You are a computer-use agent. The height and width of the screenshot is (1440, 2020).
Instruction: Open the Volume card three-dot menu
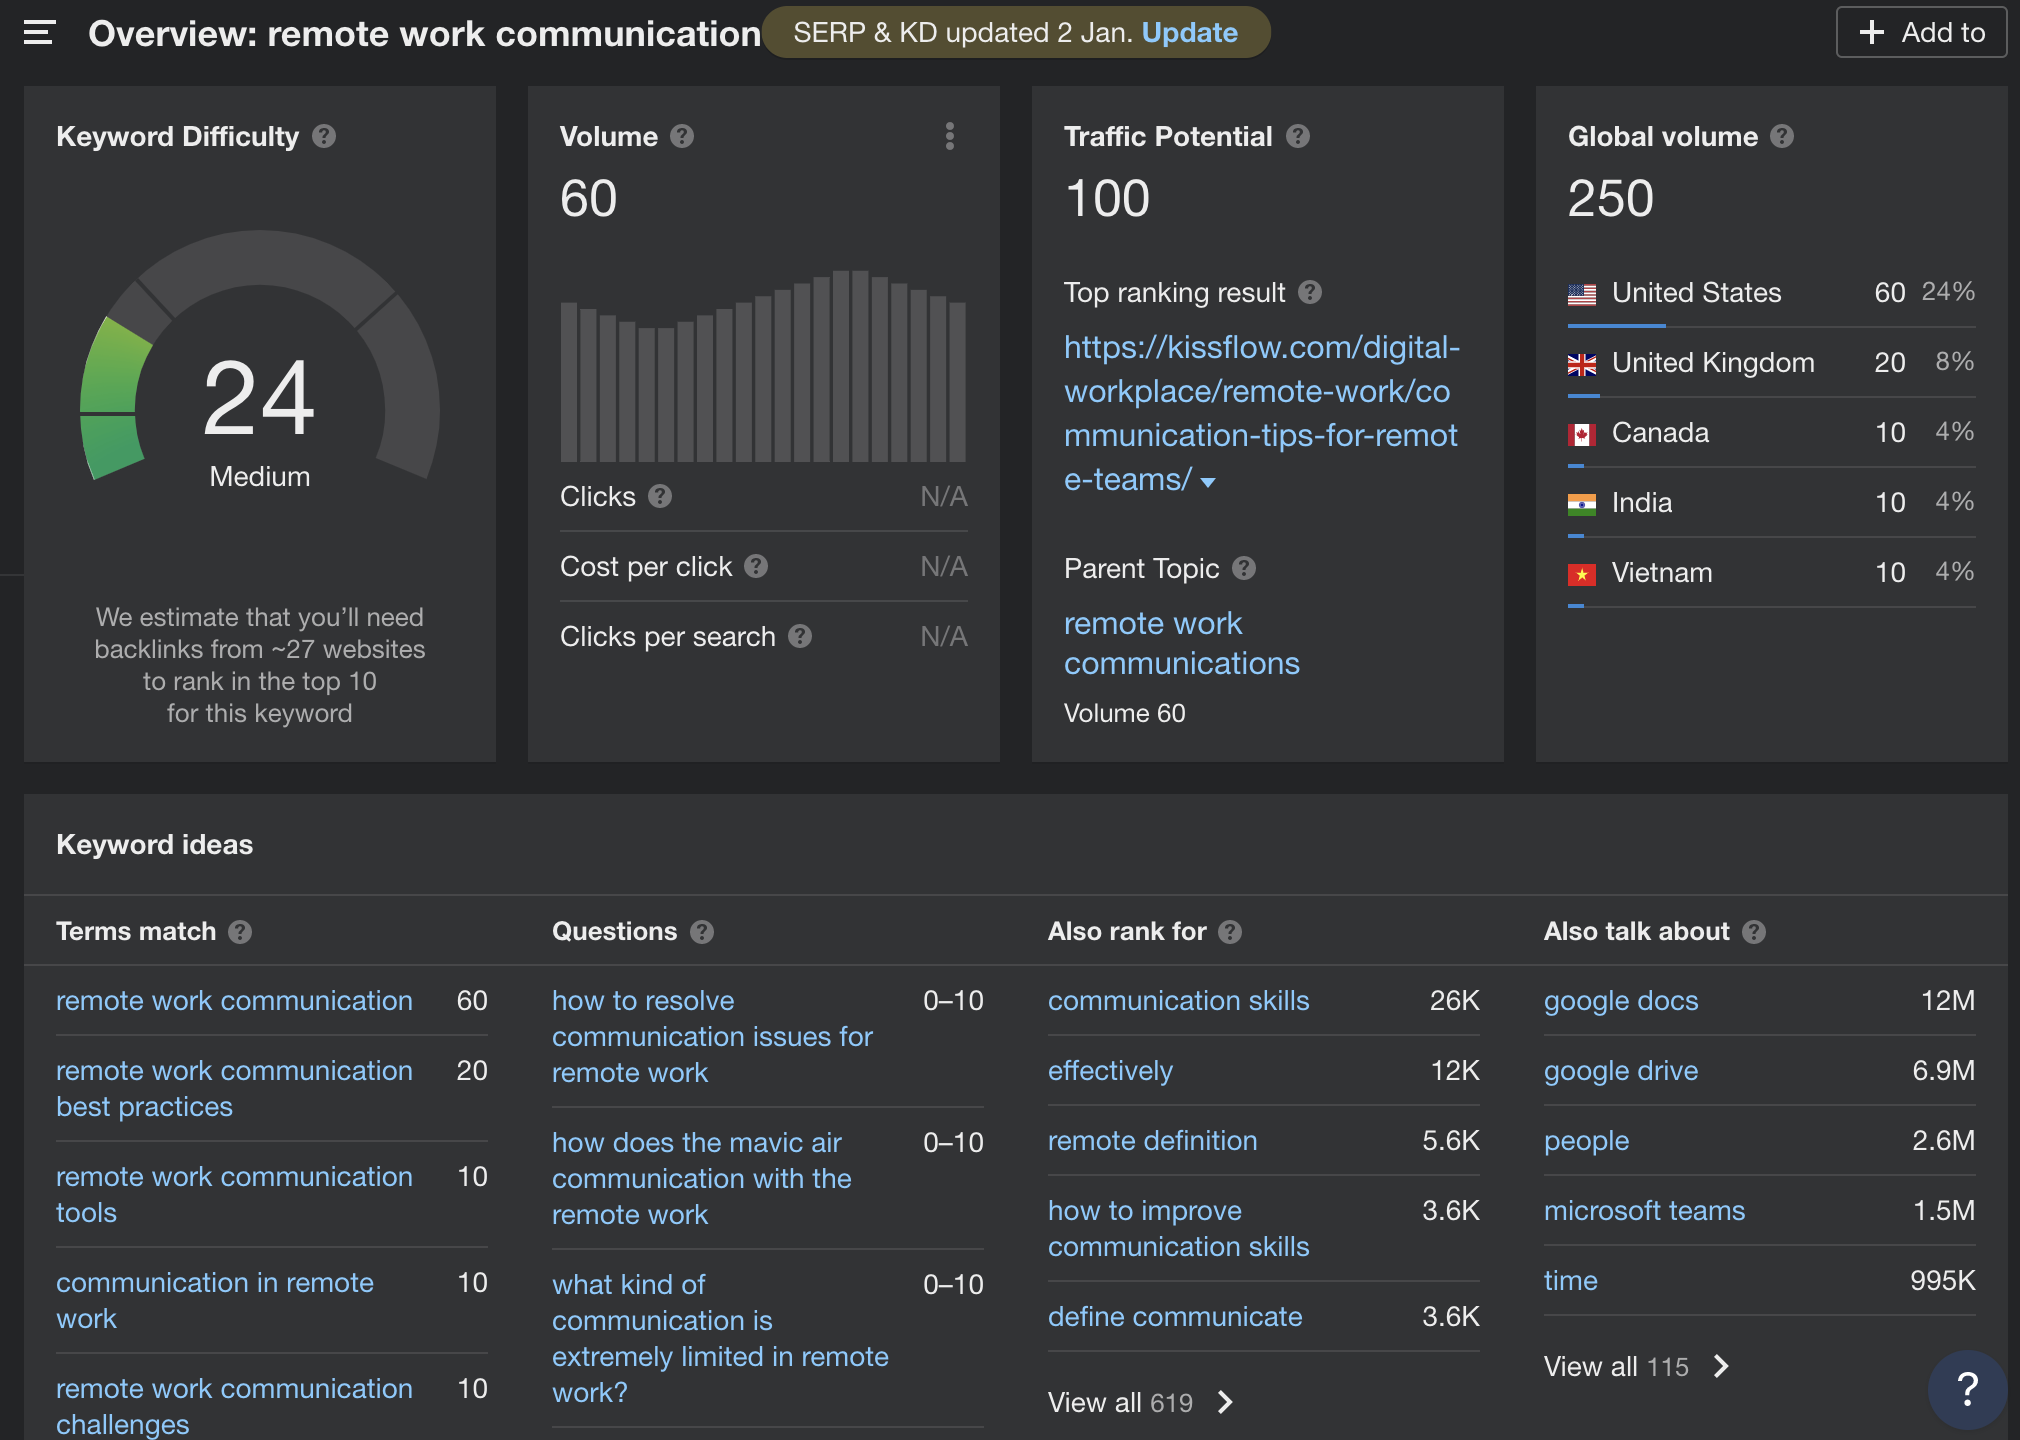949,136
